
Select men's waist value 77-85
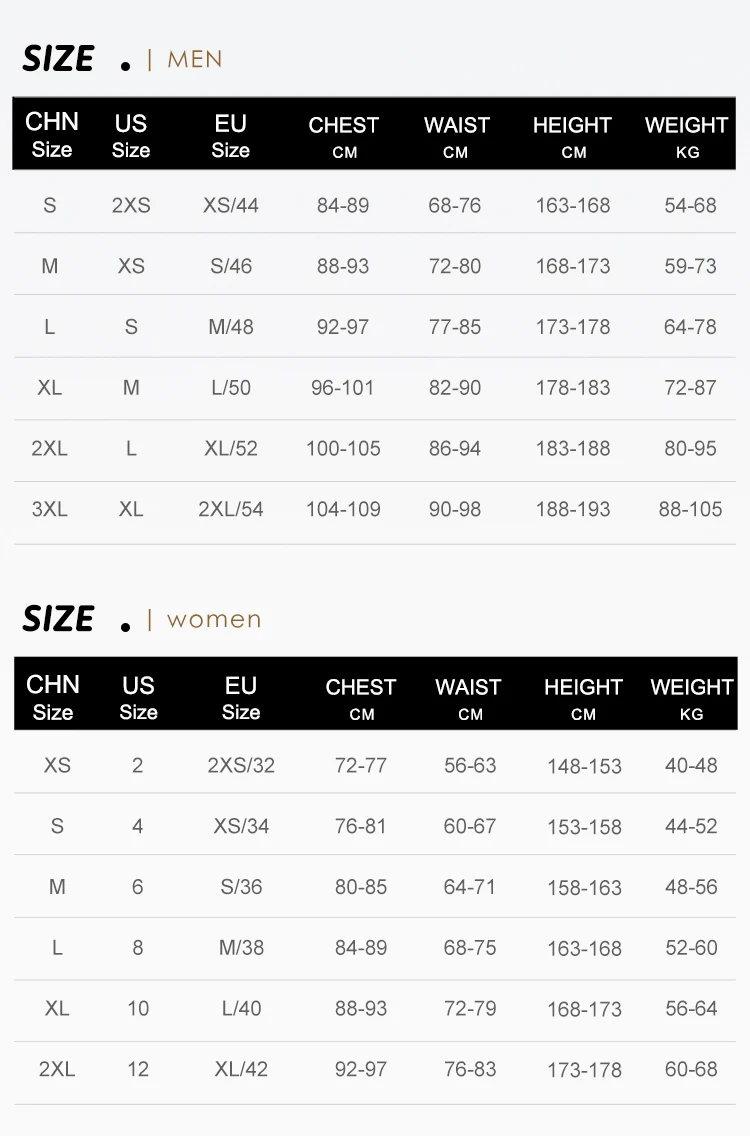pyautogui.click(x=455, y=327)
